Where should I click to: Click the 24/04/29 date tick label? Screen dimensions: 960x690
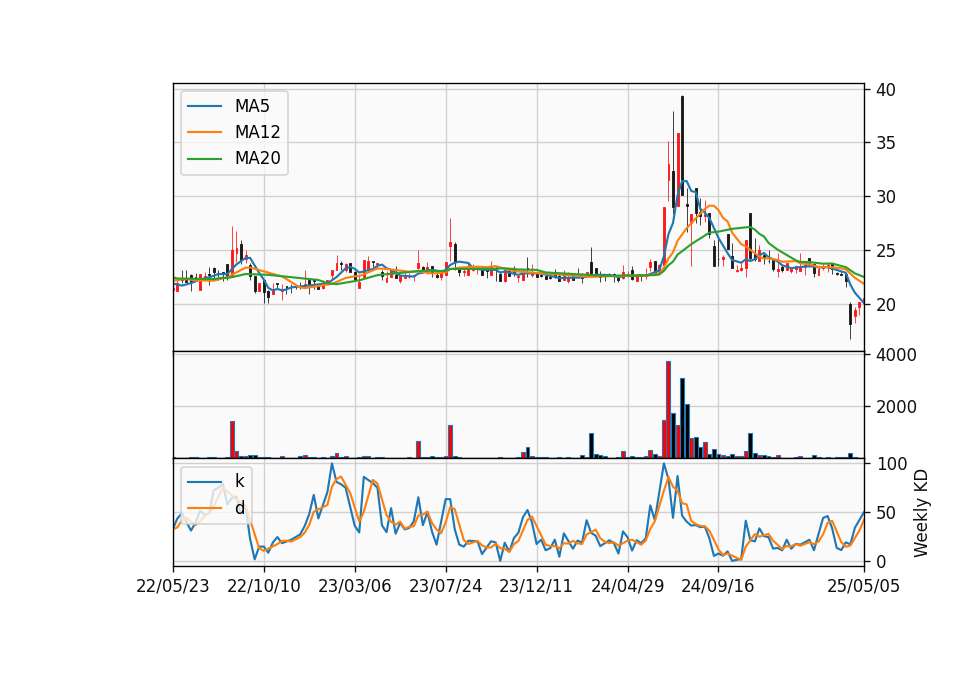[x=628, y=586]
